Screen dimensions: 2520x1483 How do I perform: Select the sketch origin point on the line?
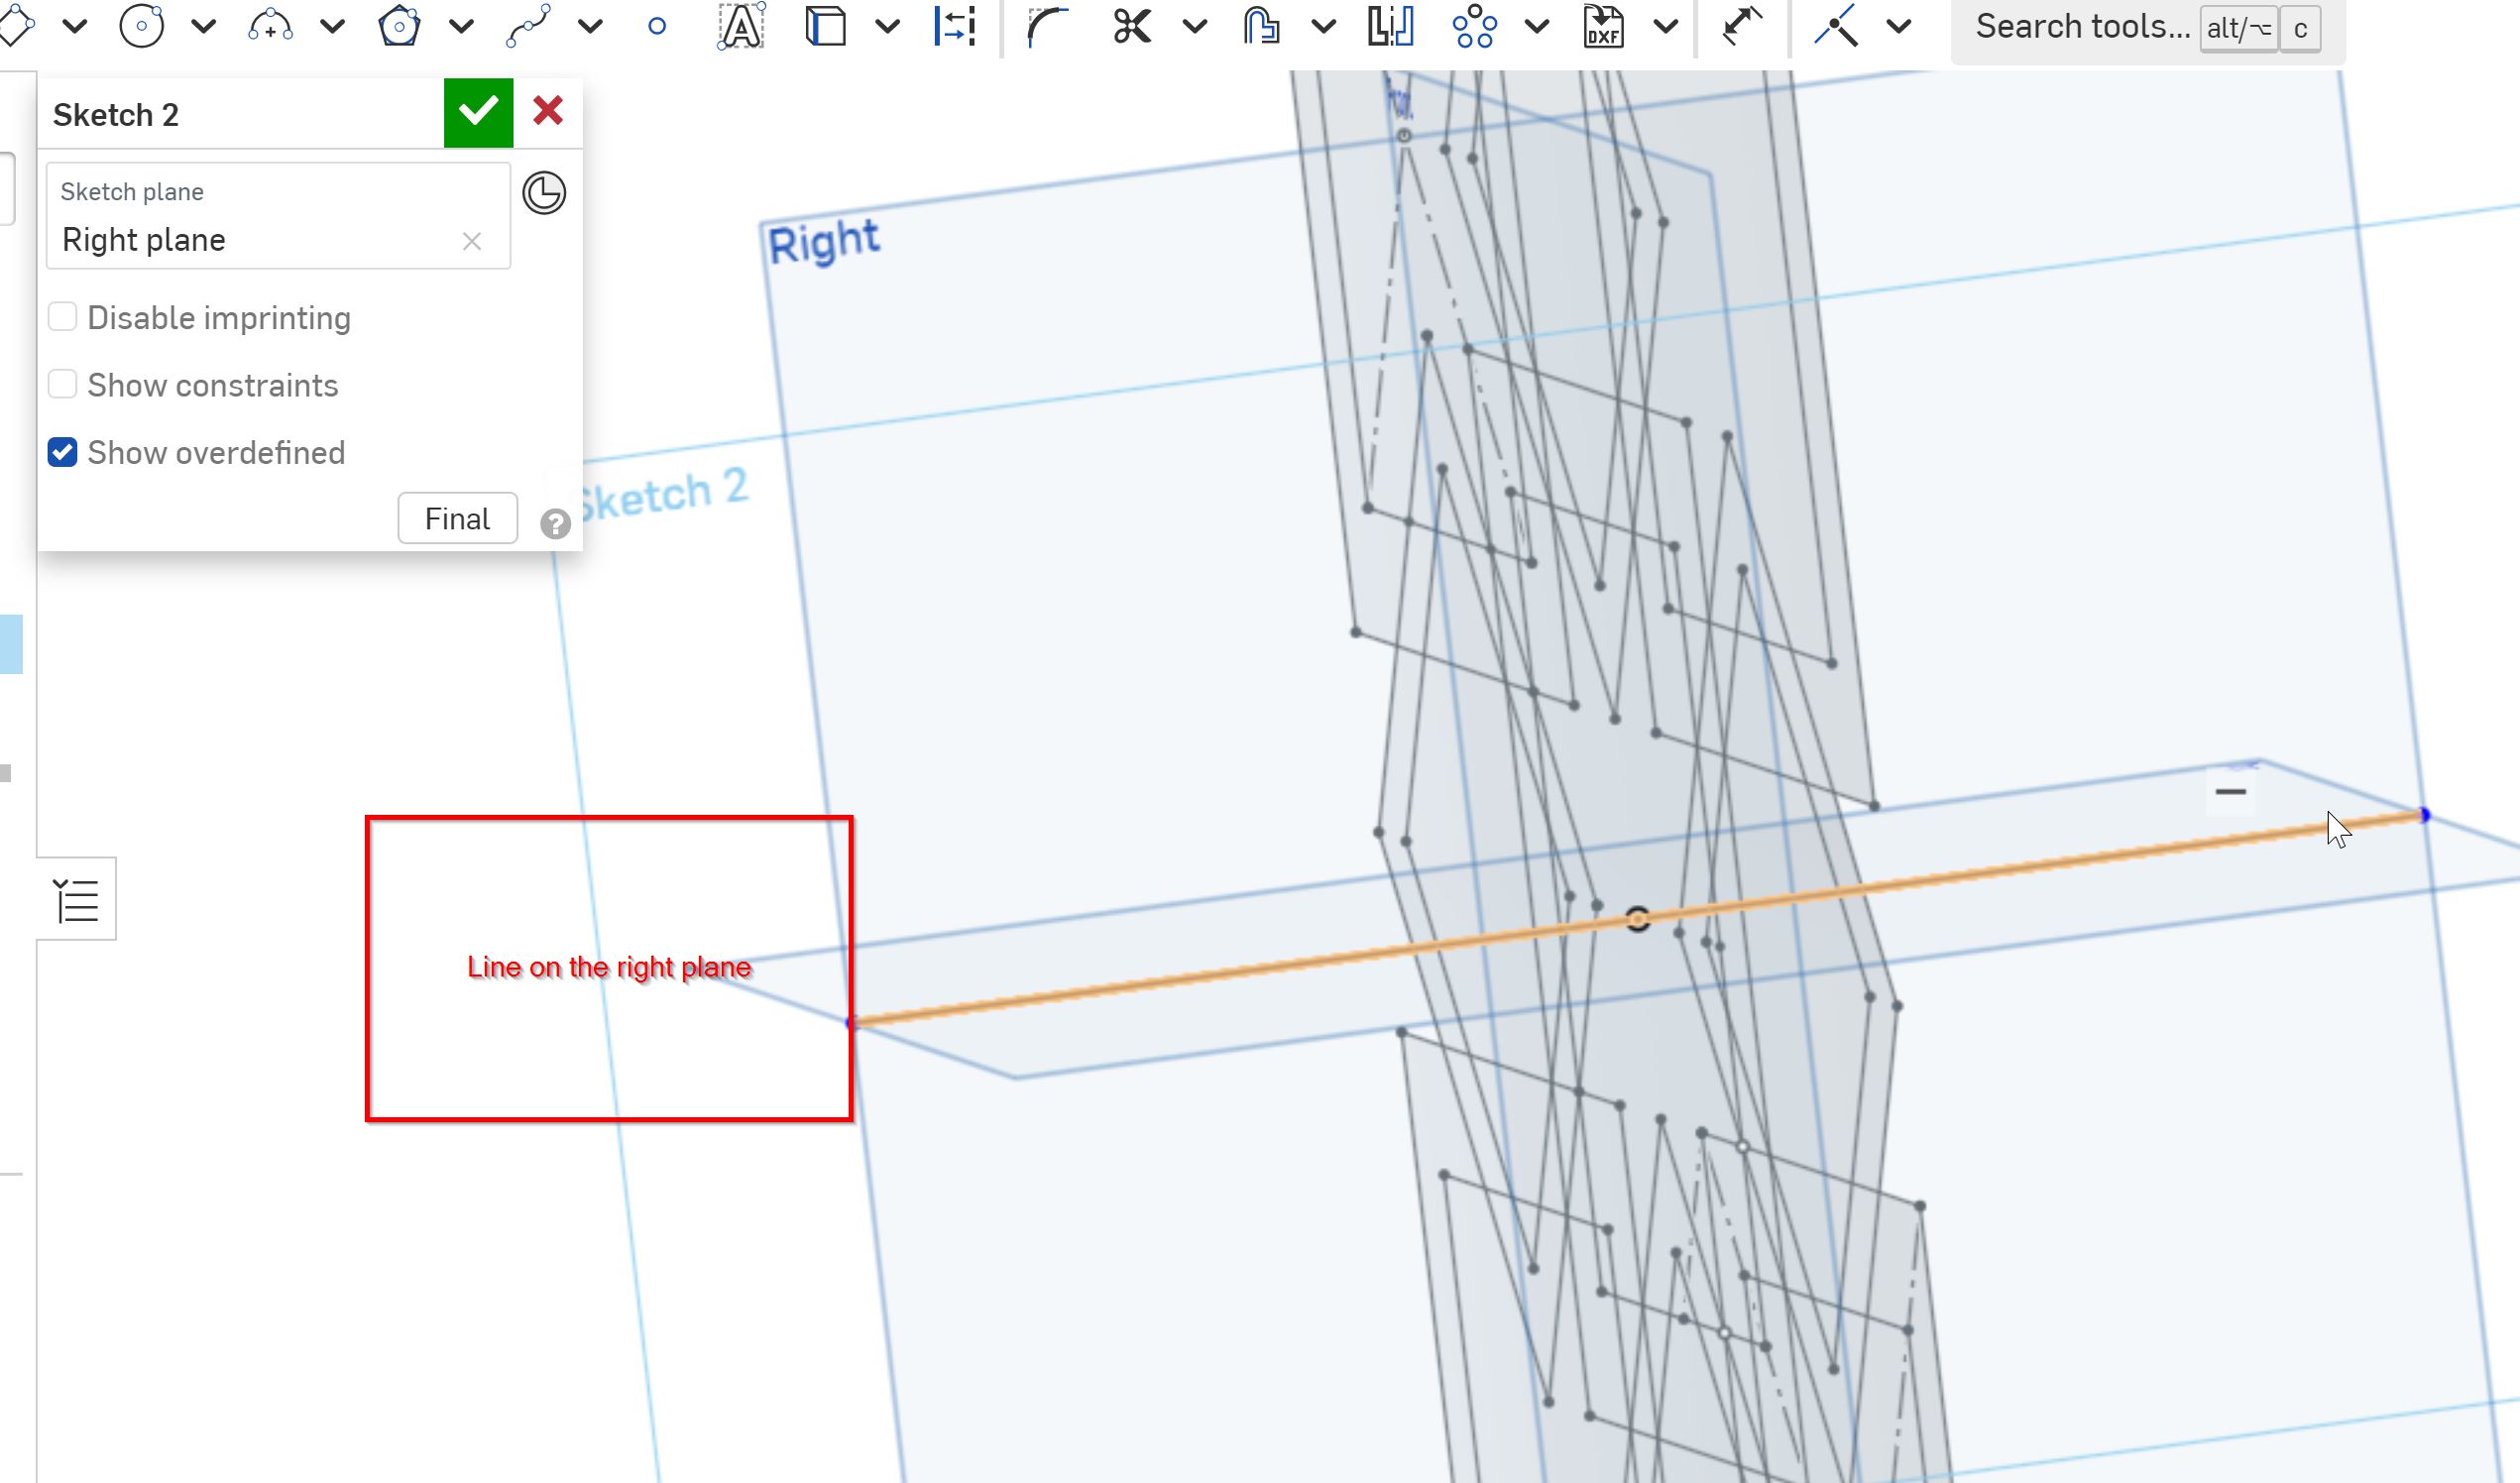click(1637, 918)
